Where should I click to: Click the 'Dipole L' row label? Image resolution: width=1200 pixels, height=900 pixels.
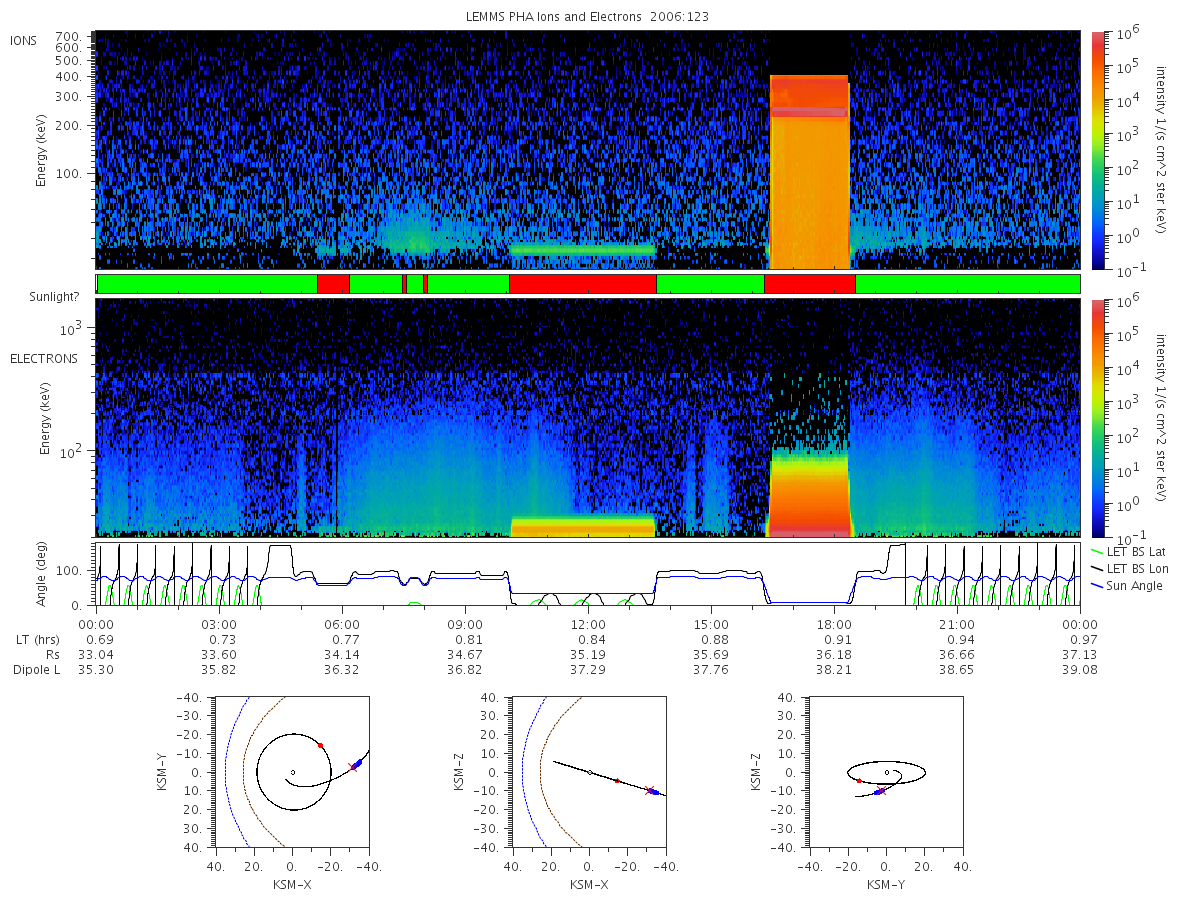point(37,670)
